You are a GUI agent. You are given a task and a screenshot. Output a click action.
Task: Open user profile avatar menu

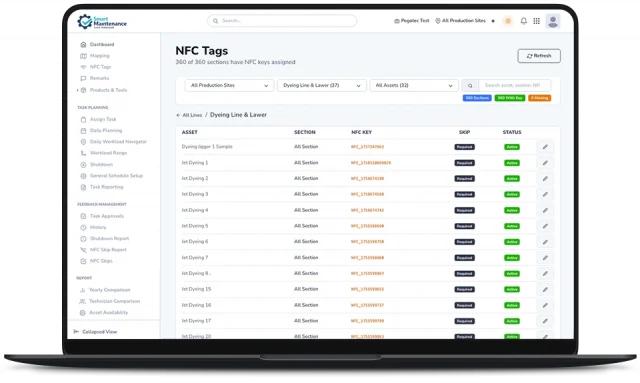(x=553, y=21)
